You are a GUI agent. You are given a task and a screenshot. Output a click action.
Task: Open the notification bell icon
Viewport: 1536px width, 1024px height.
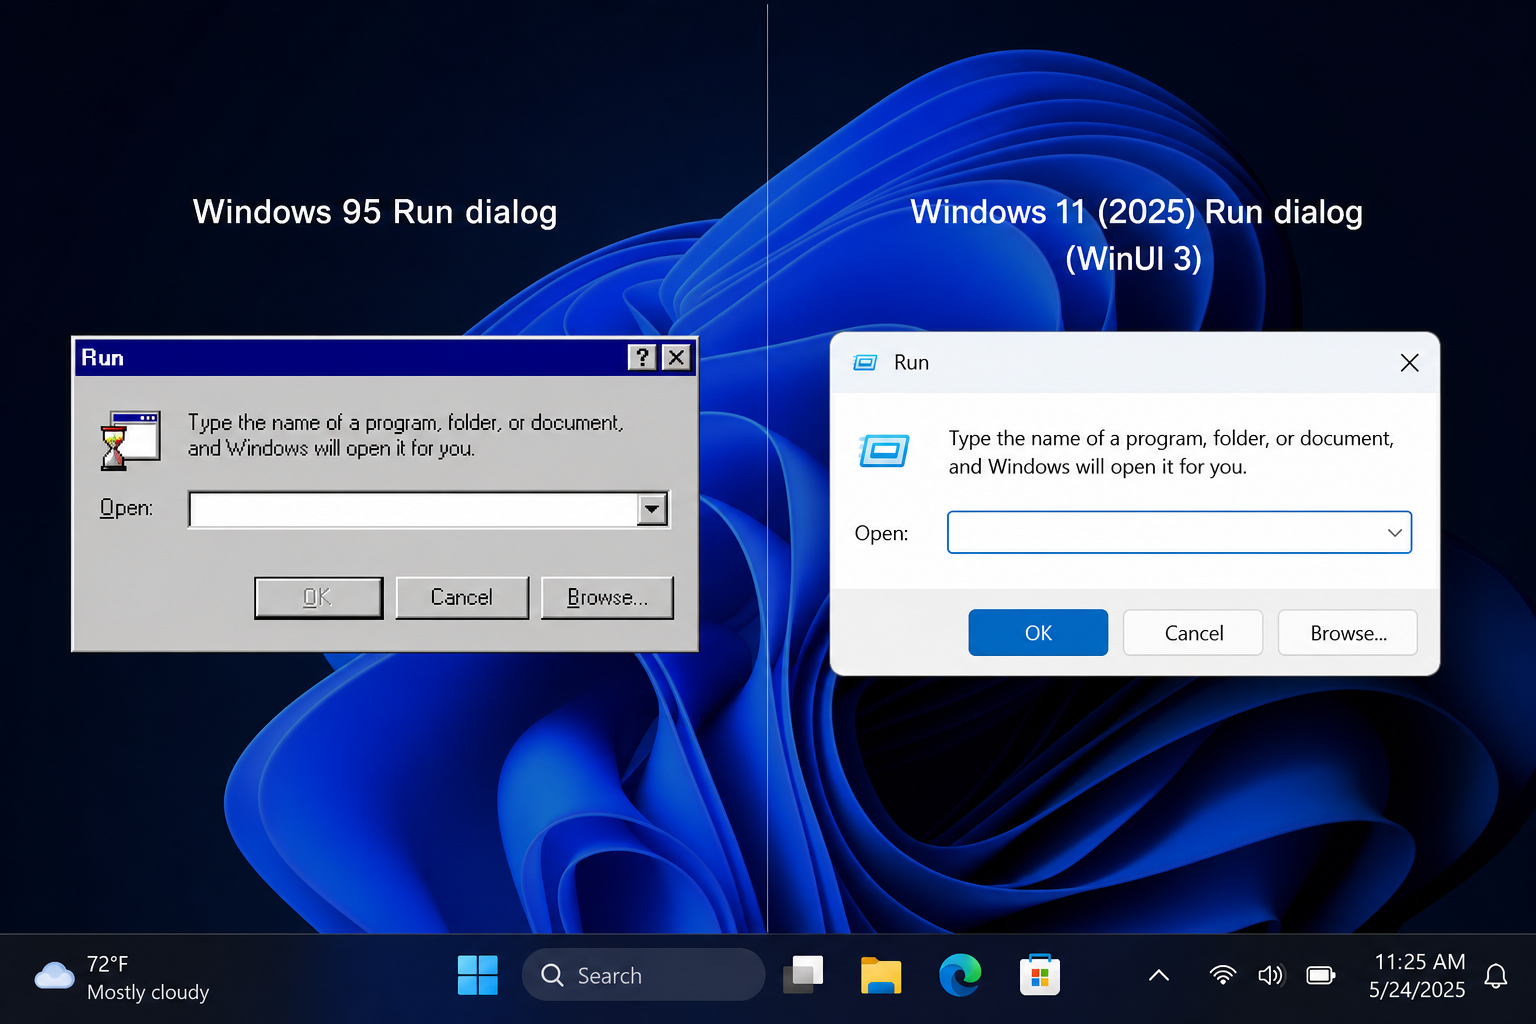click(x=1496, y=976)
